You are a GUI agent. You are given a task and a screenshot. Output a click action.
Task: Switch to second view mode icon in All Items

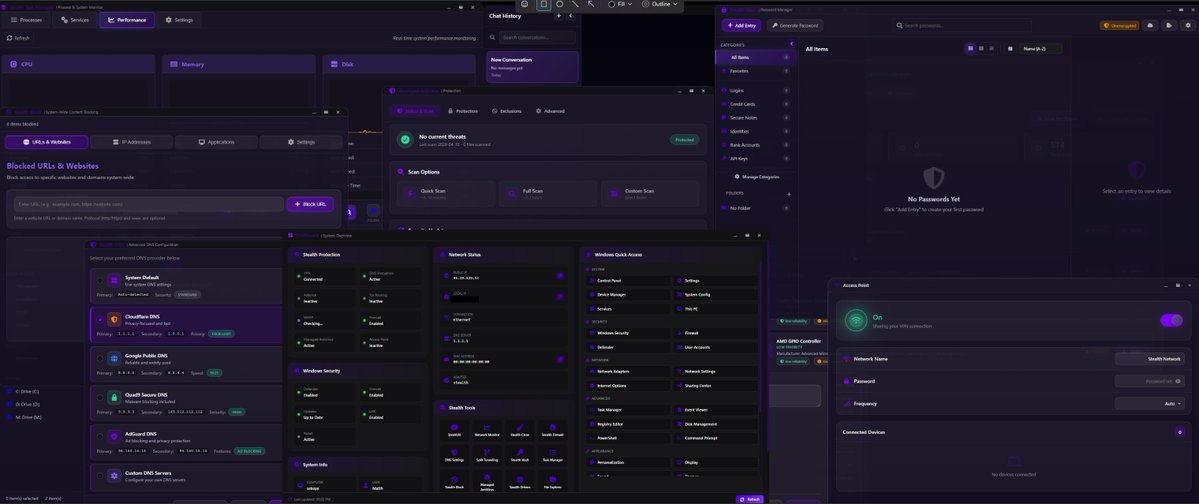(982, 48)
